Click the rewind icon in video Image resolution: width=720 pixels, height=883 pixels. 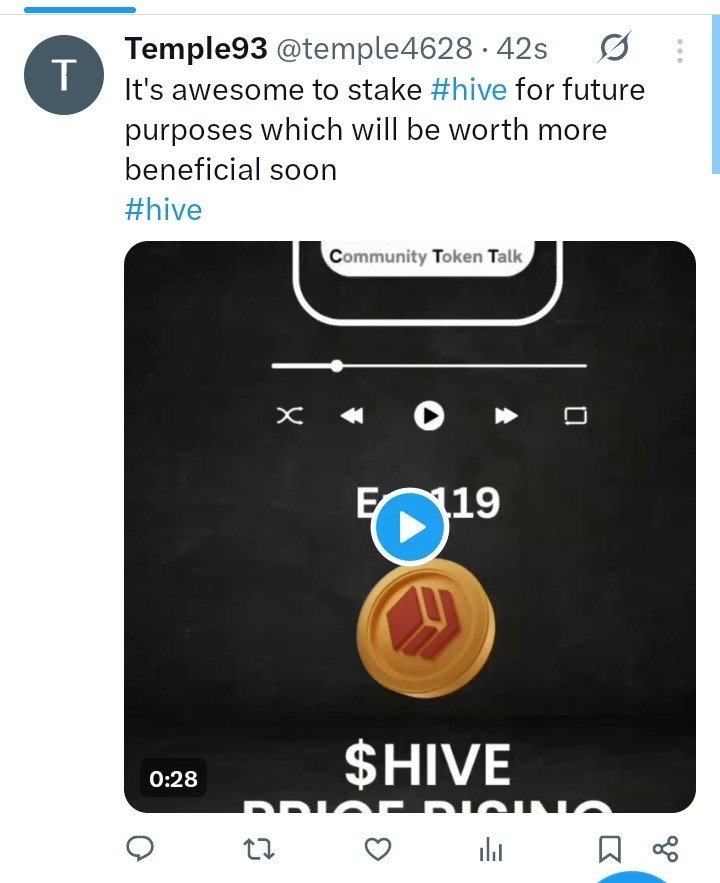(352, 416)
